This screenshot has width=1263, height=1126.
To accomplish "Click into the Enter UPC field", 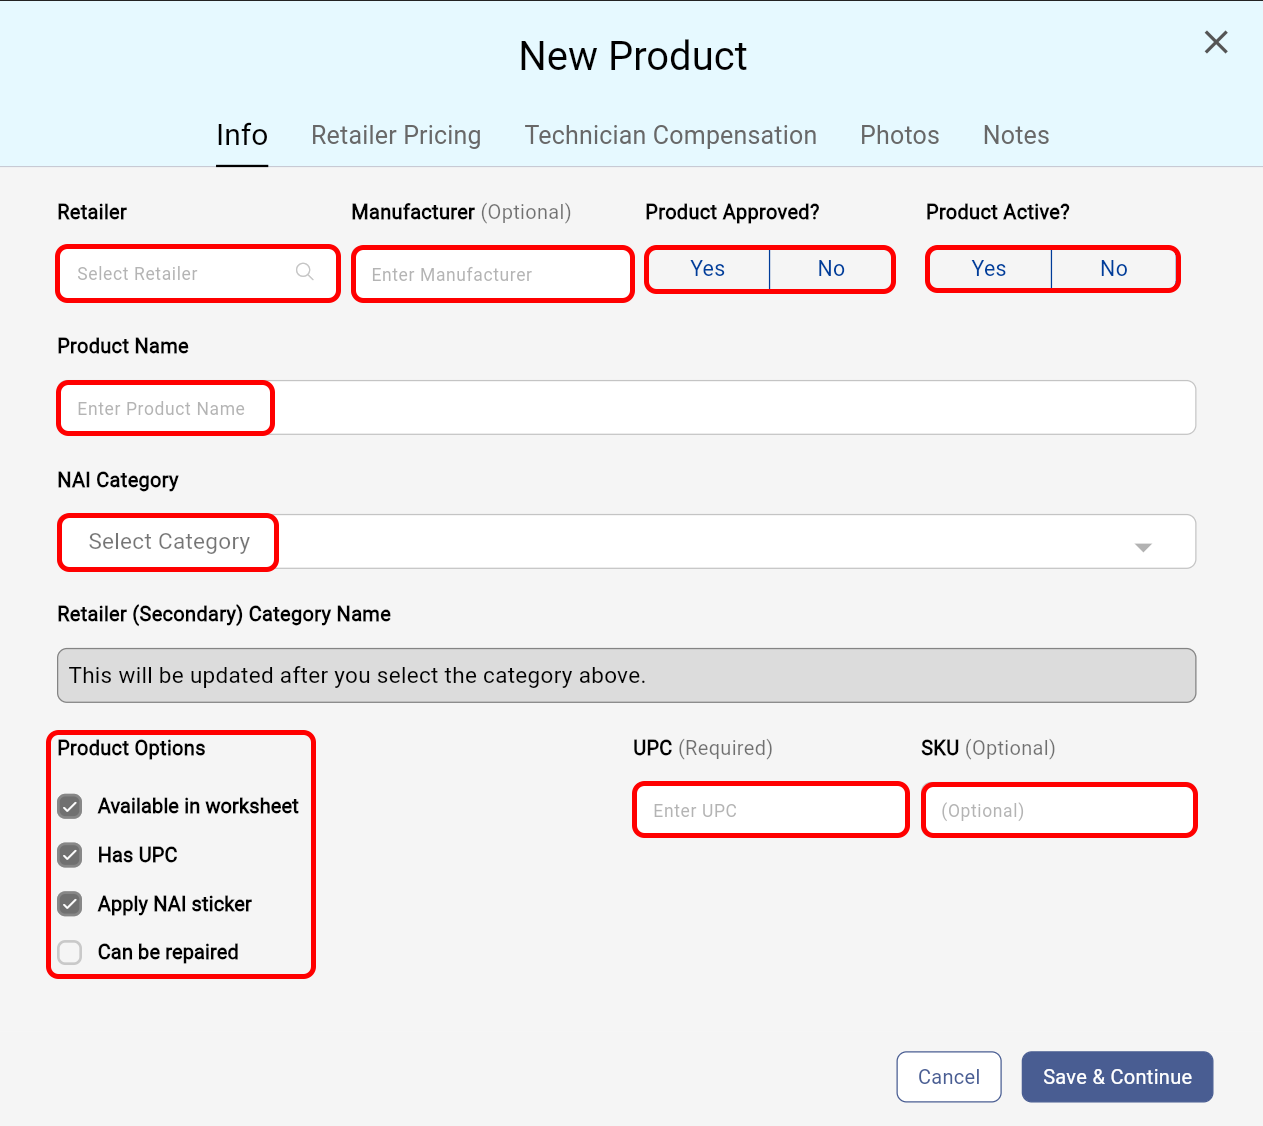I will (770, 810).
